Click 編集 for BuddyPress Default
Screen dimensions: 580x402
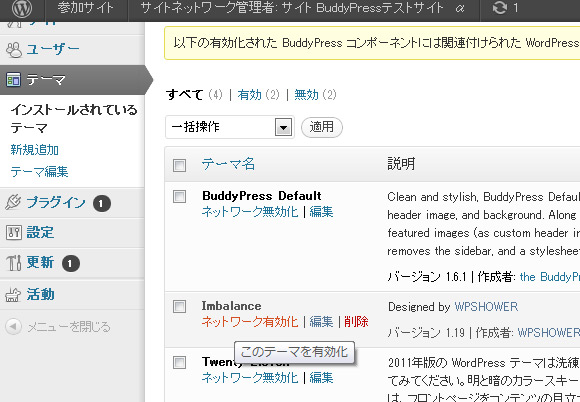tap(321, 212)
